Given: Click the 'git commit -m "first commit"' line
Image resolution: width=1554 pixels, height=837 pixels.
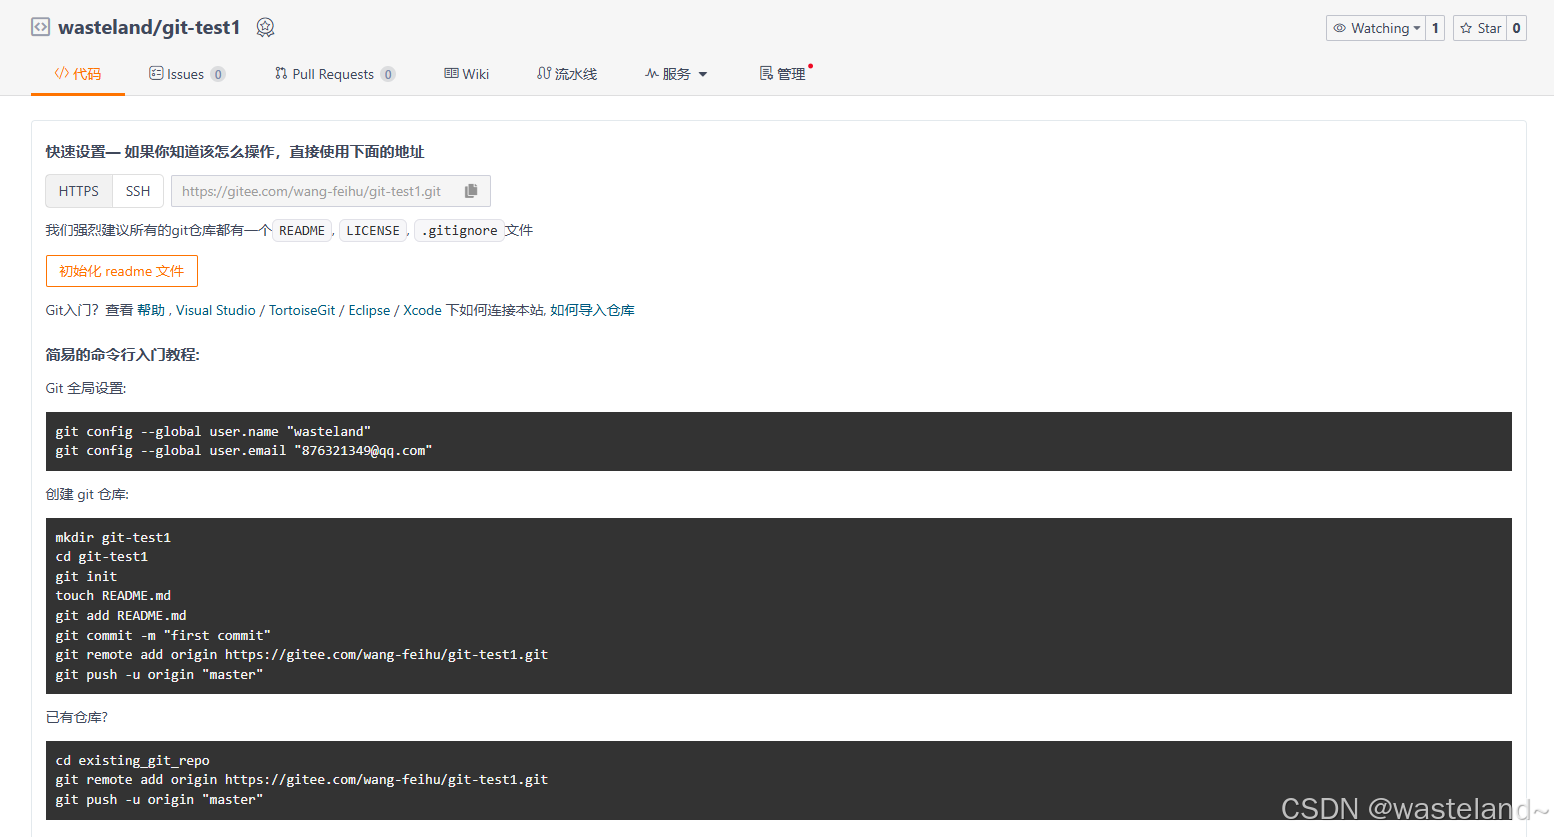Looking at the screenshot, I should [163, 635].
